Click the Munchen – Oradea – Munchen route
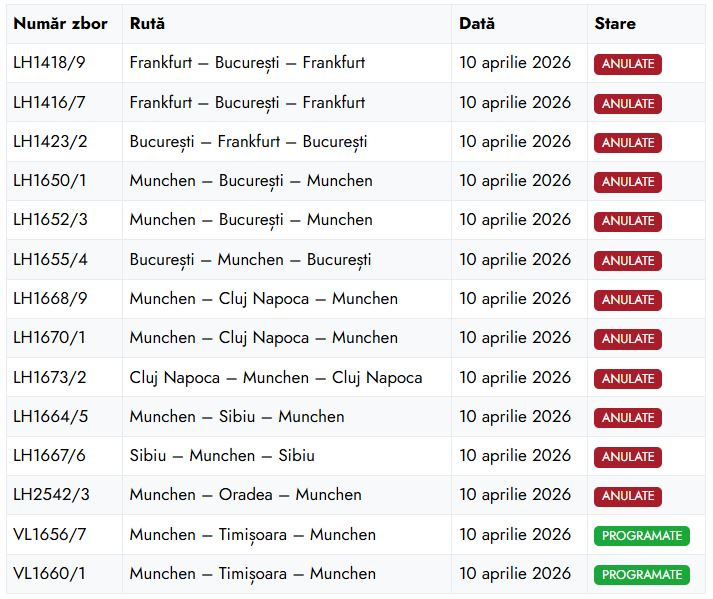Screen dimensions: 713x599 click(246, 495)
